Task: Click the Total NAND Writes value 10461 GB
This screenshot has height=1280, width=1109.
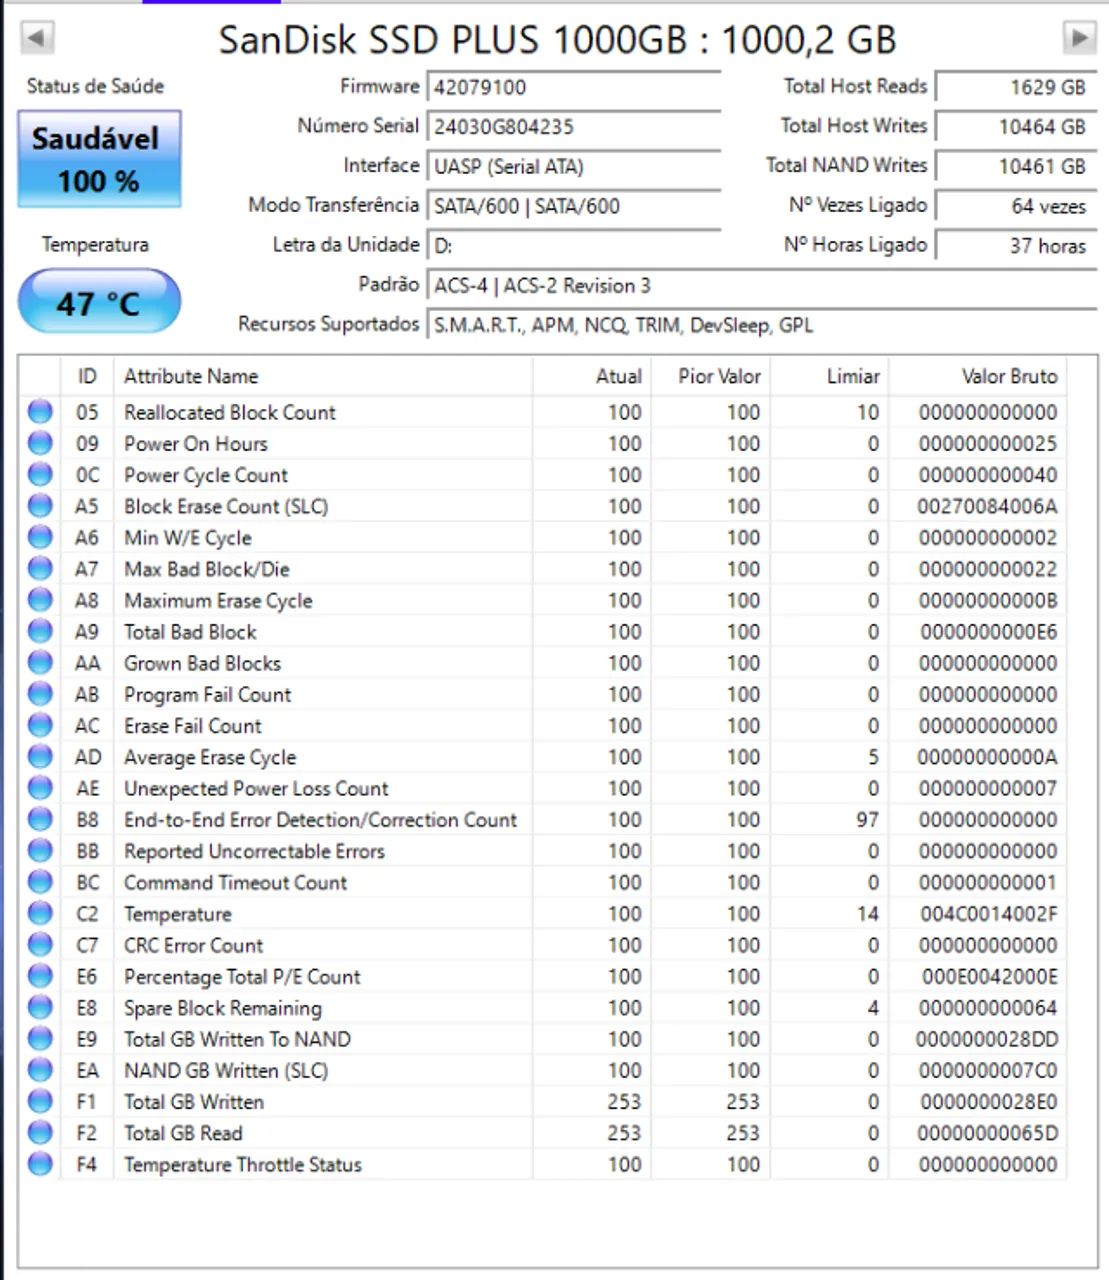Action: click(x=1016, y=167)
